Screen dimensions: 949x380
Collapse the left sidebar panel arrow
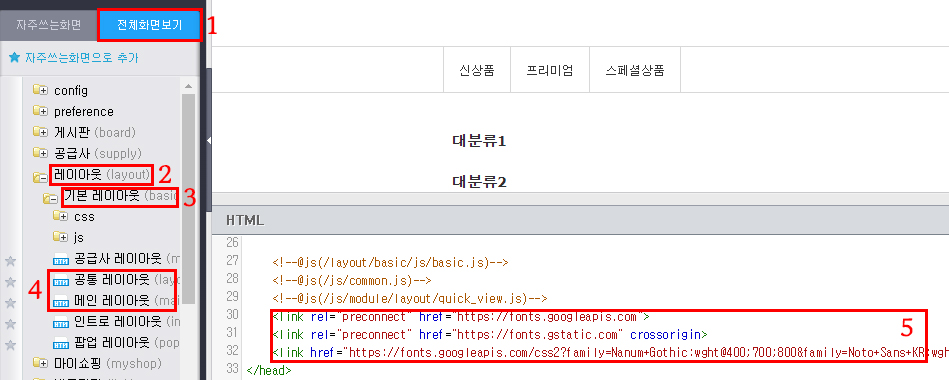click(209, 140)
